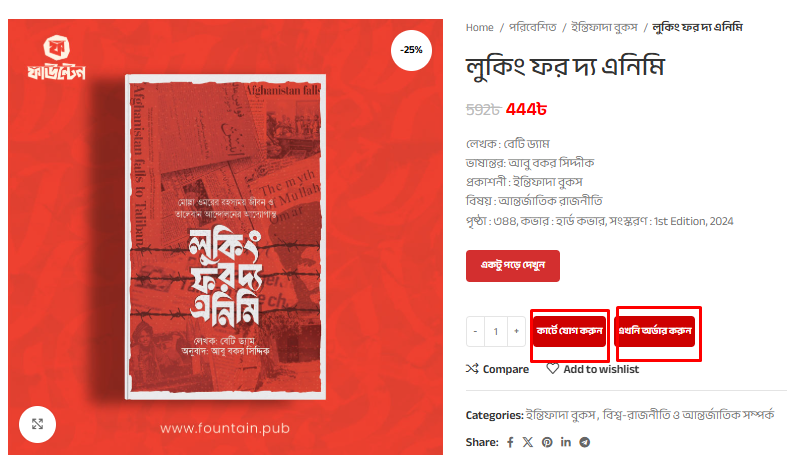This screenshot has height=462, width=787.
Task: Click the এখনি অর্ডার করুন order now button
Action: click(654, 331)
